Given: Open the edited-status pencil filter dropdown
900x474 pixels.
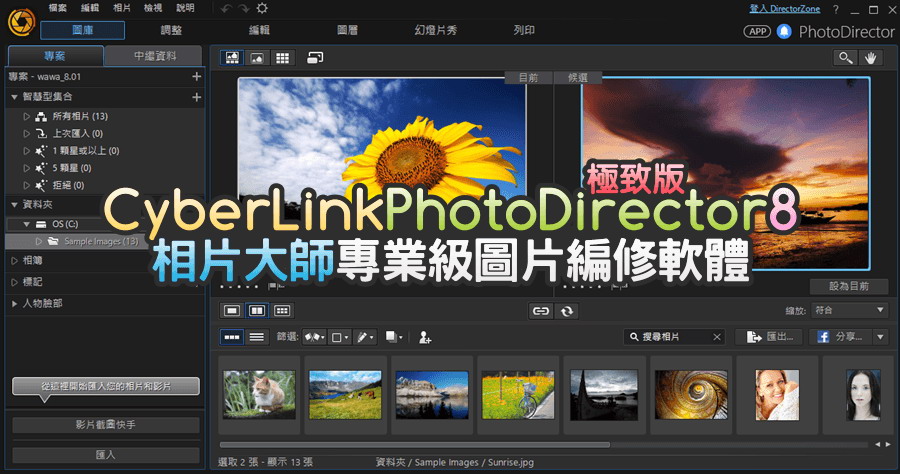Looking at the screenshot, I should 365,337.
